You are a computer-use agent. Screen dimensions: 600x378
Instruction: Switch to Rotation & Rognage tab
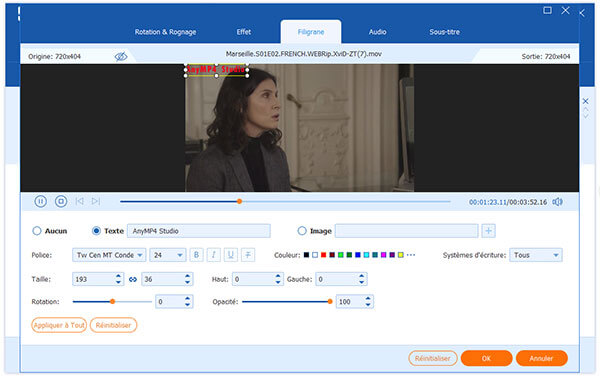165,32
